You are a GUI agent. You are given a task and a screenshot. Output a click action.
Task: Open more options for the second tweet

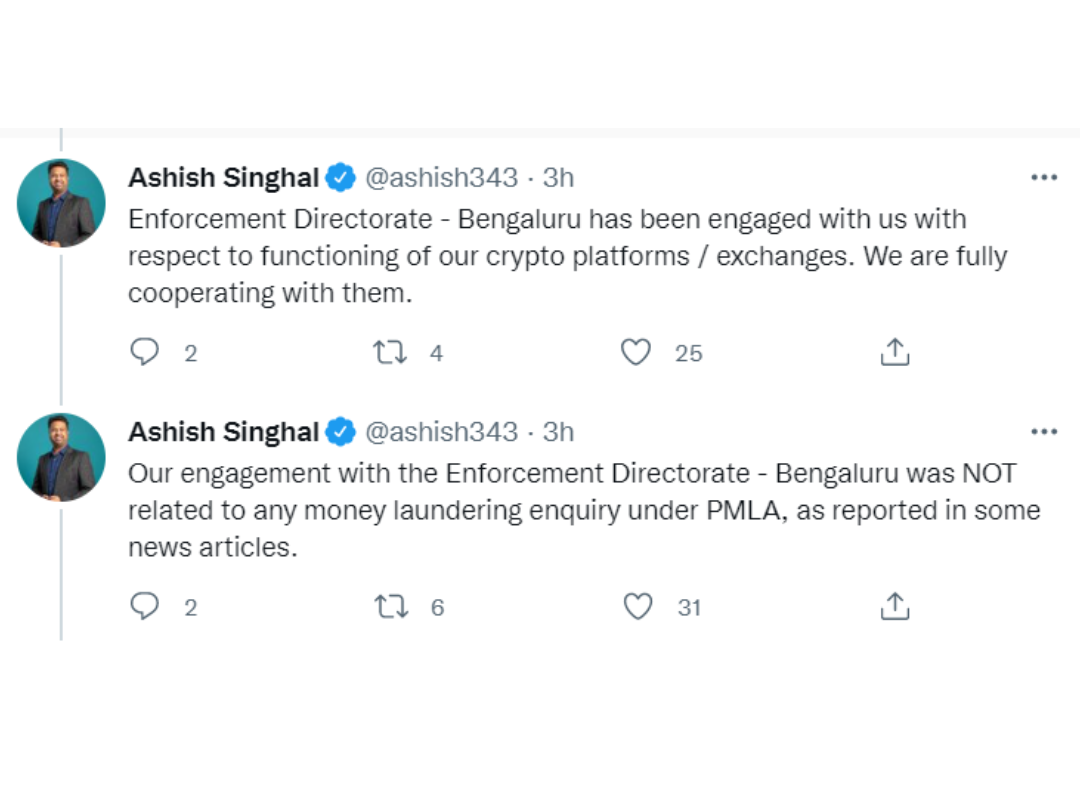[x=1043, y=432]
